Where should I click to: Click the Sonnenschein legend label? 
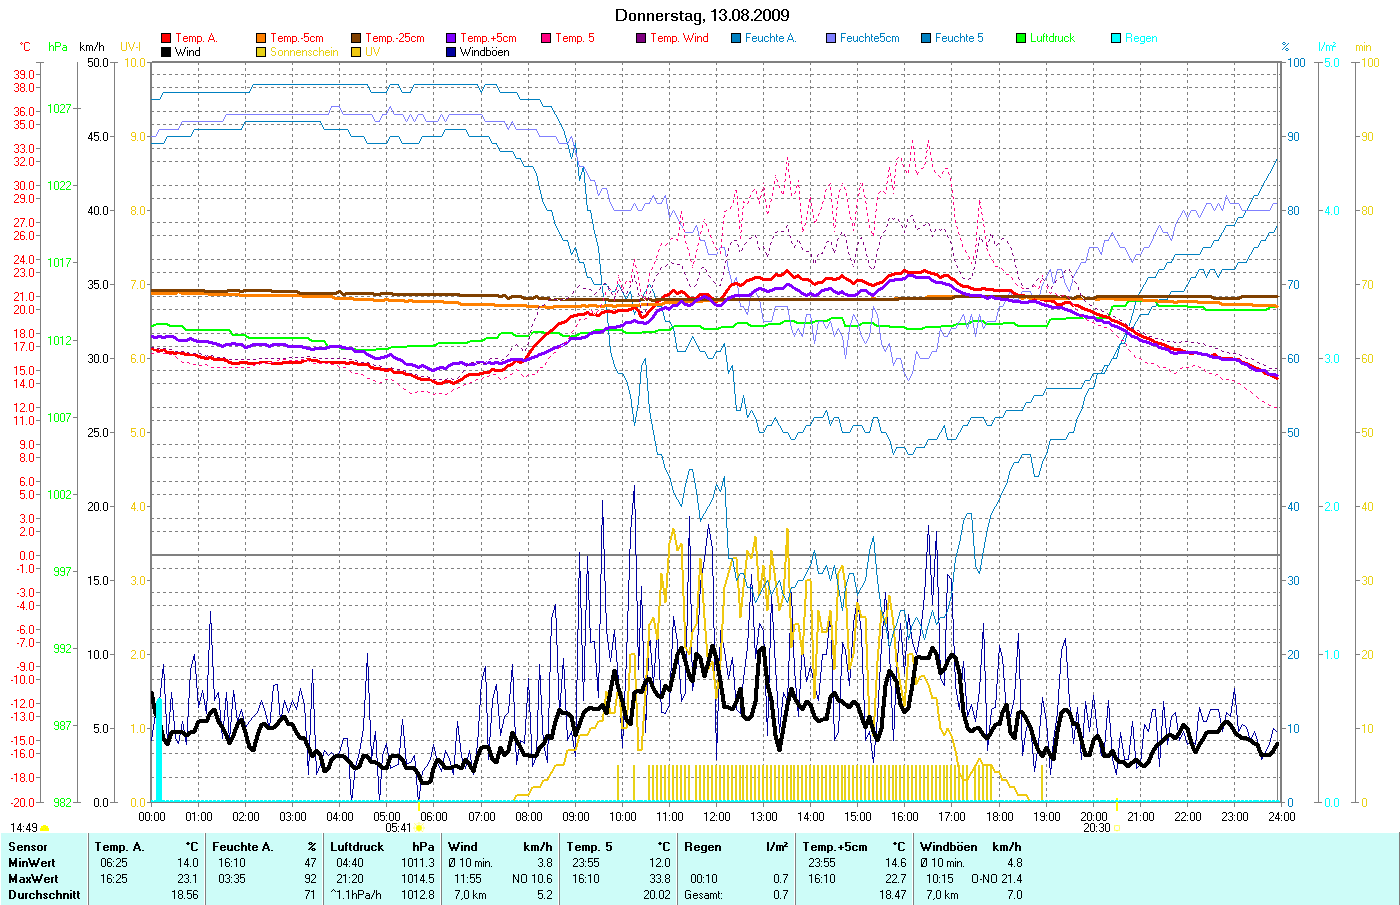click(304, 52)
